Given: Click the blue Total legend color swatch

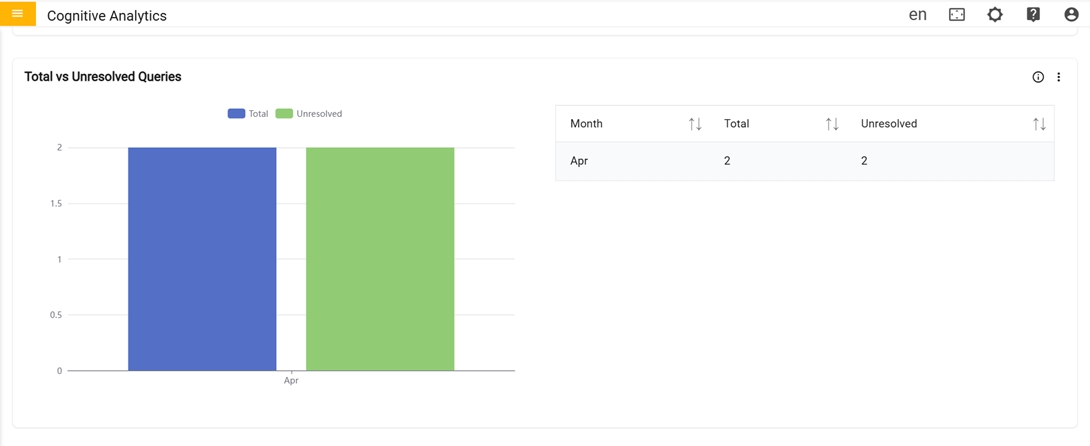Looking at the screenshot, I should [236, 114].
